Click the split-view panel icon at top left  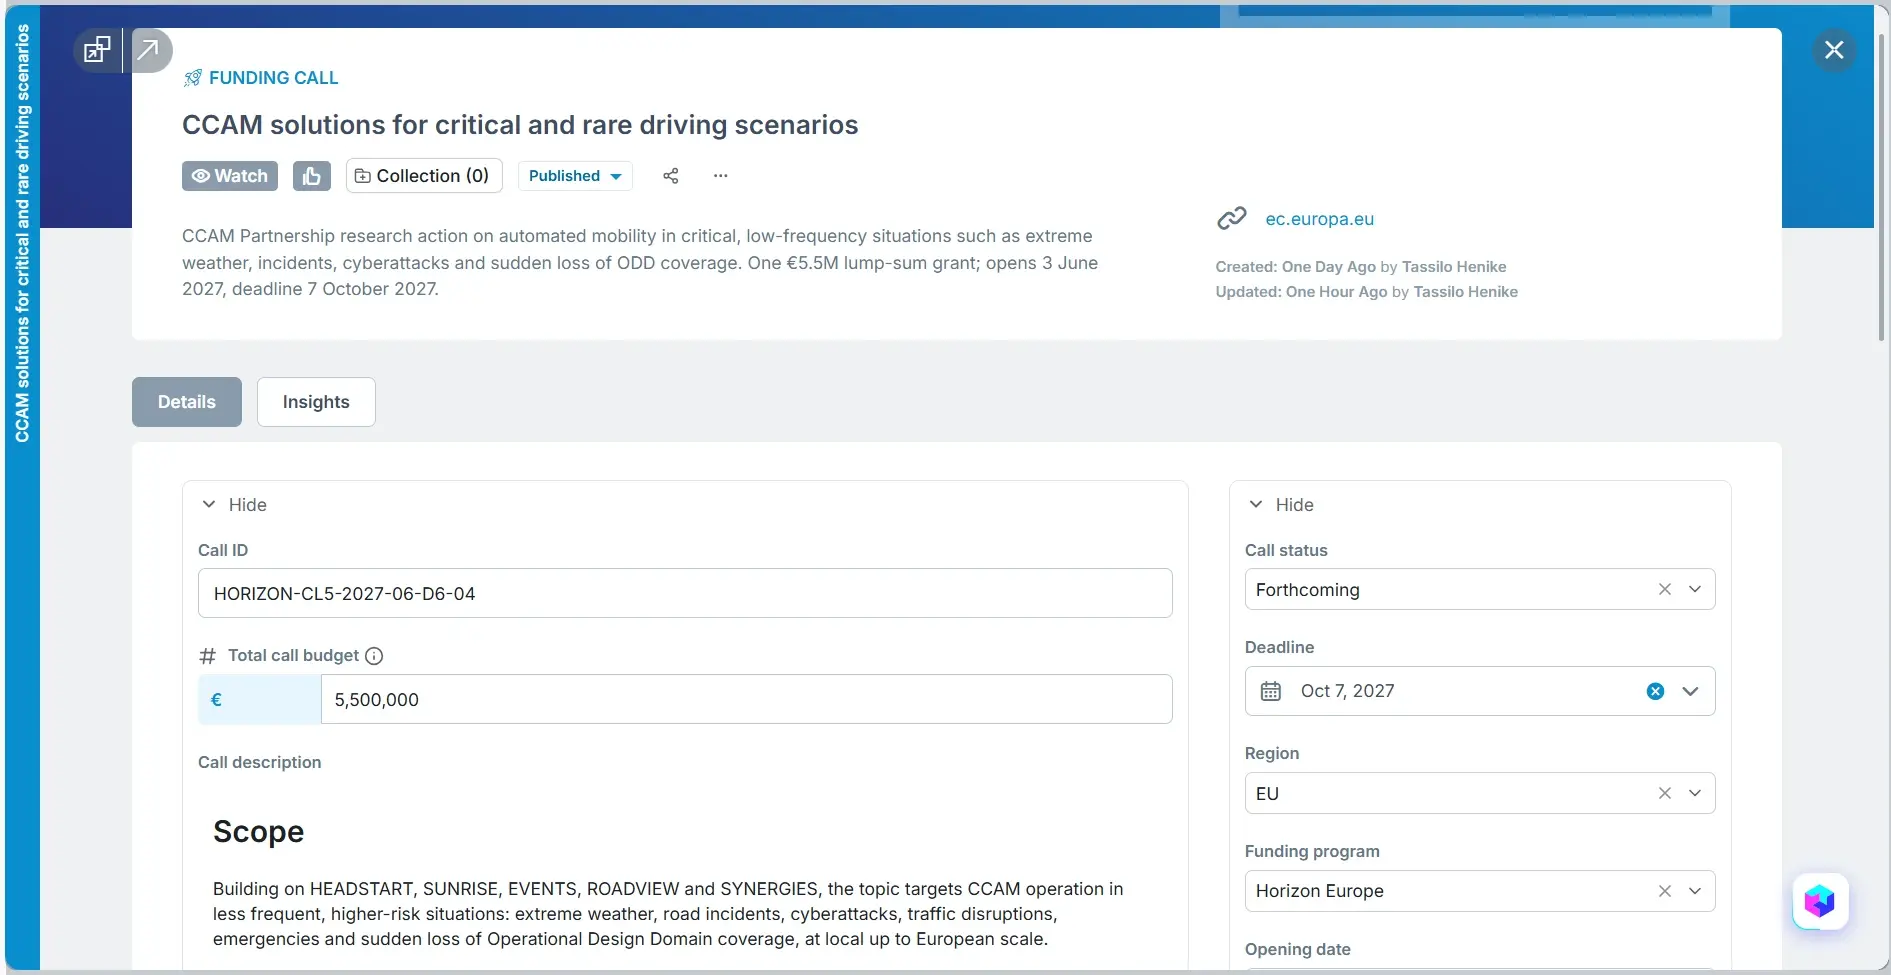click(x=97, y=50)
